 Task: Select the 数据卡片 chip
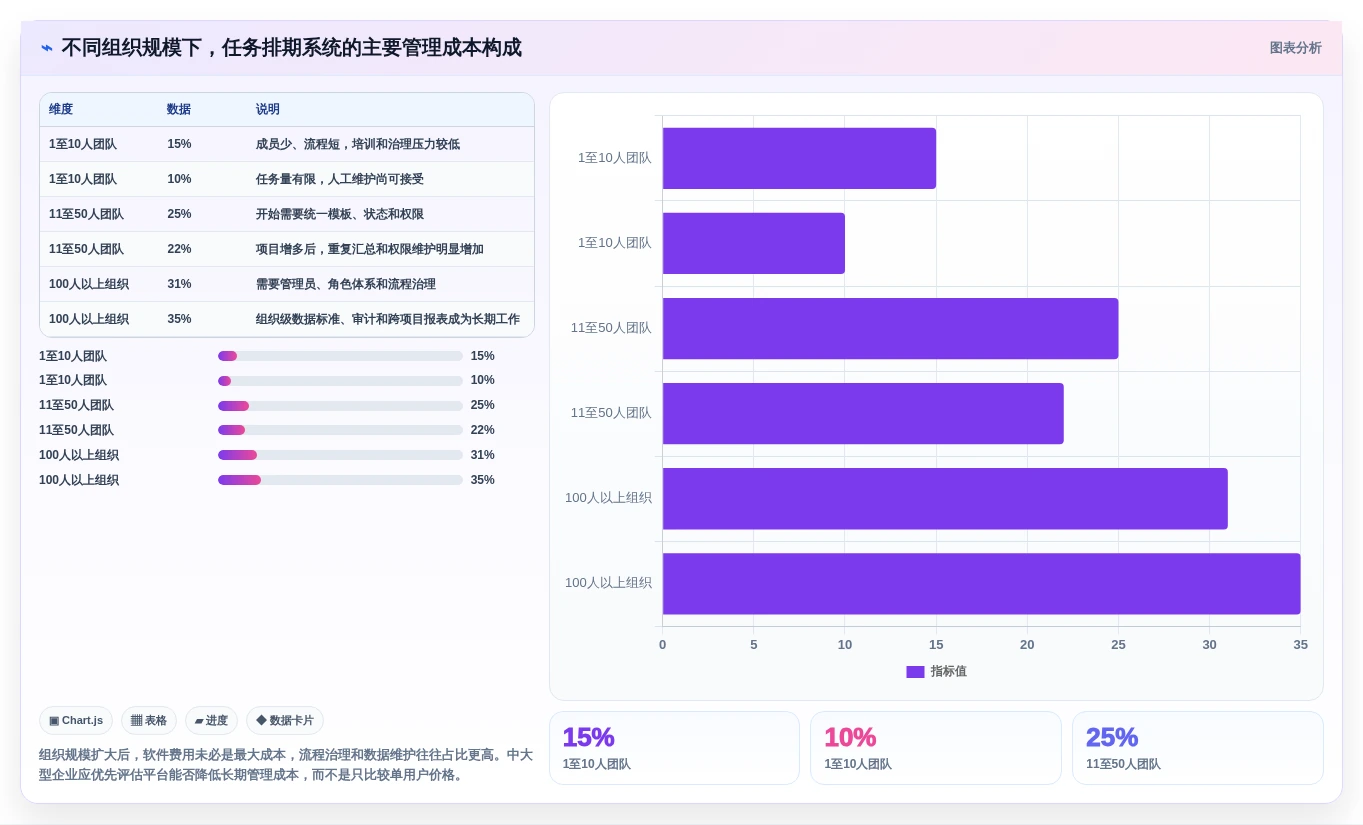285,720
